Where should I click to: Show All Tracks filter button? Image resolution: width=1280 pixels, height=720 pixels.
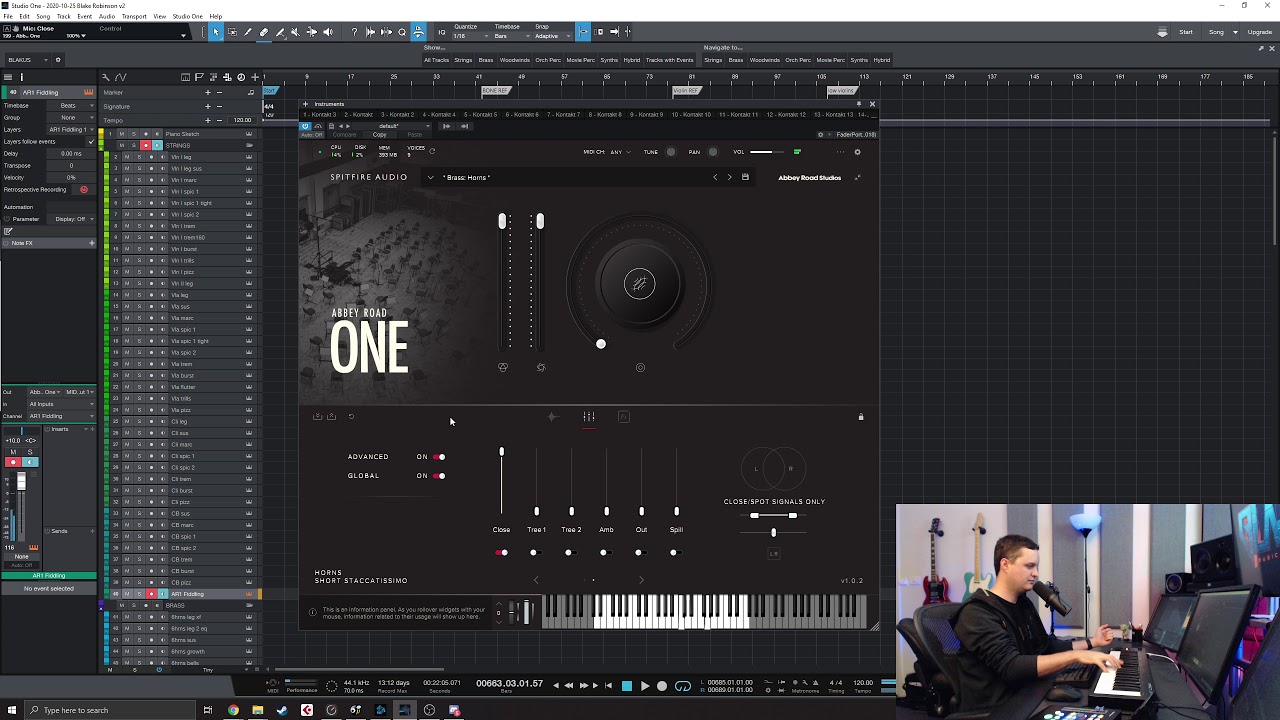pos(436,60)
